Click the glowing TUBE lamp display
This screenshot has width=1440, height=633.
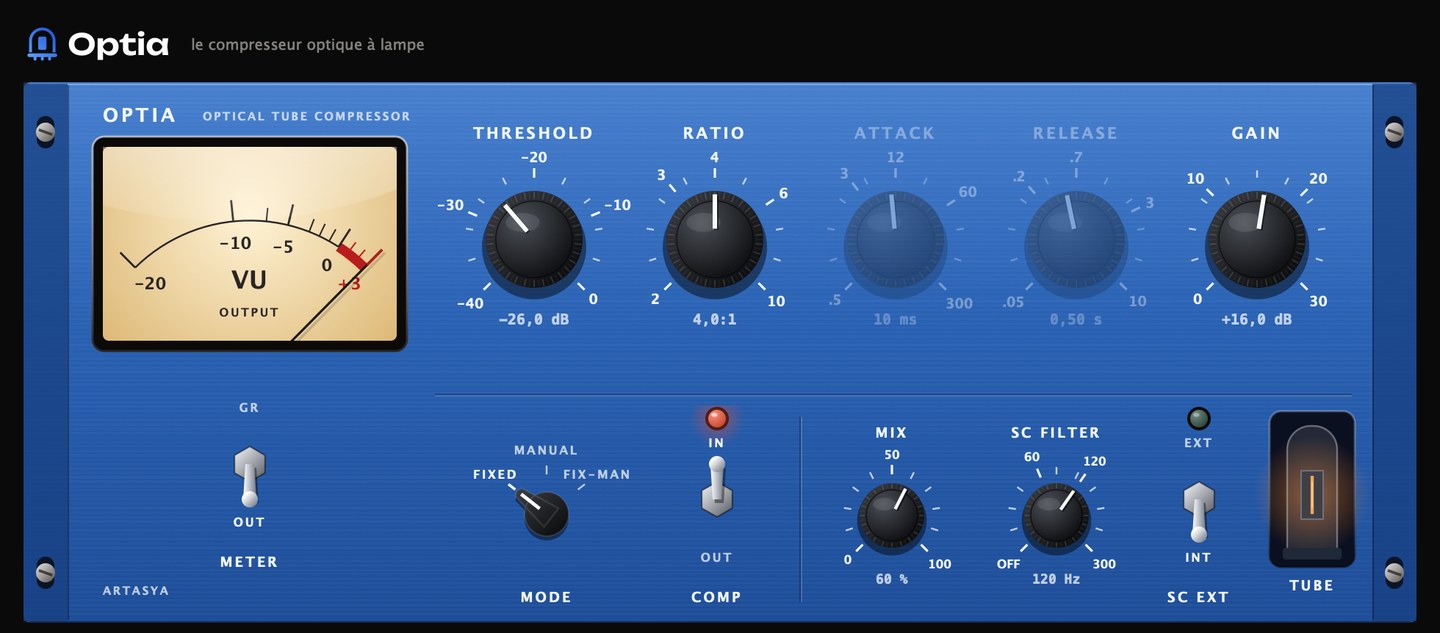pyautogui.click(x=1311, y=490)
